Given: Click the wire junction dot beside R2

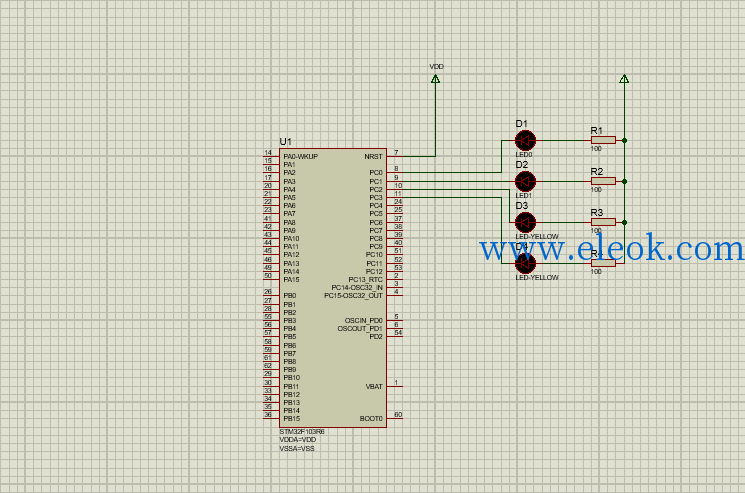Looking at the screenshot, I should [624, 181].
